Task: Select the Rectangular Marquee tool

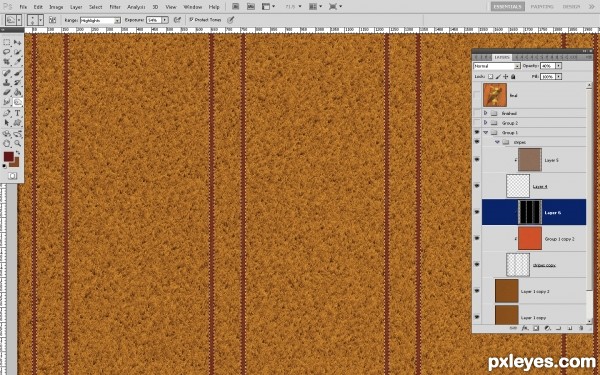Action: tap(7, 42)
